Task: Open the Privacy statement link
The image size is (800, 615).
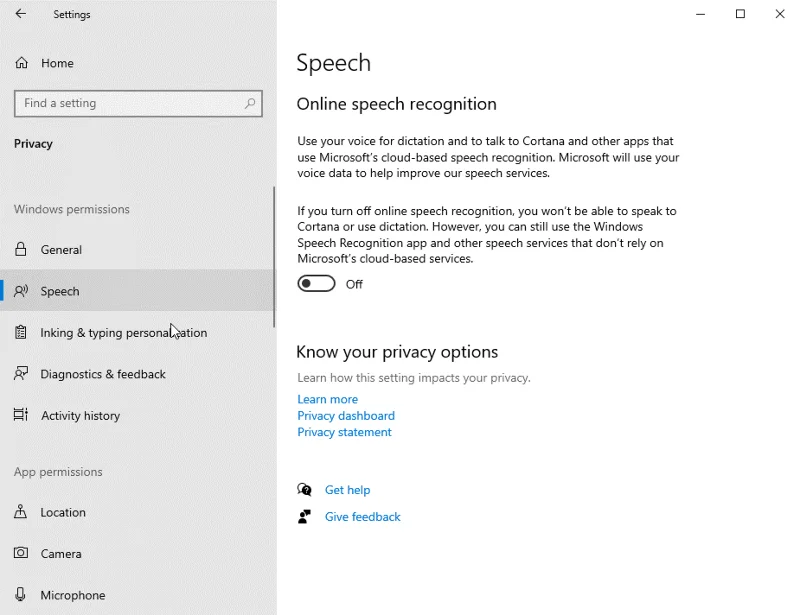Action: pos(344,432)
